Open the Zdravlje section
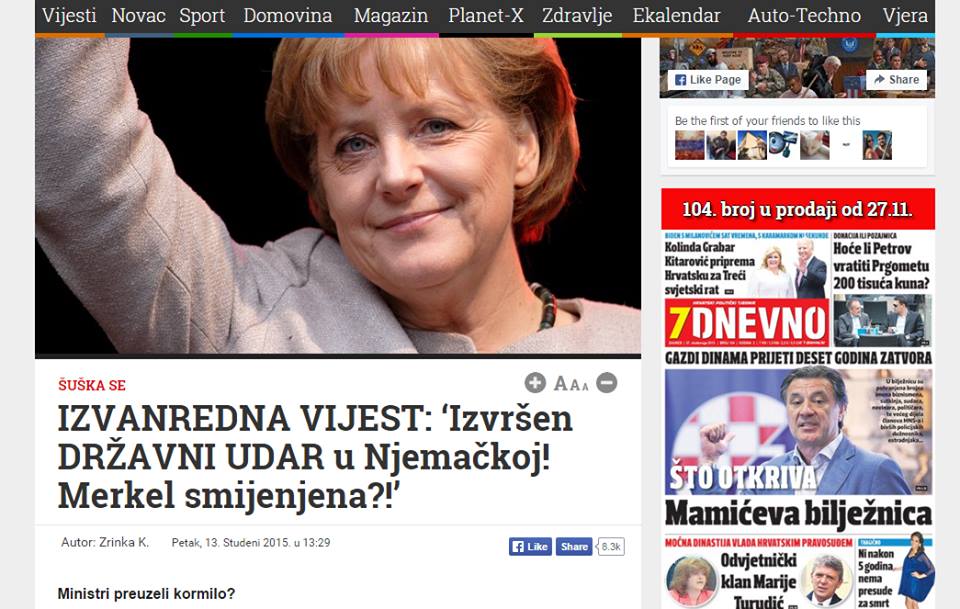This screenshot has width=960, height=609. point(577,15)
